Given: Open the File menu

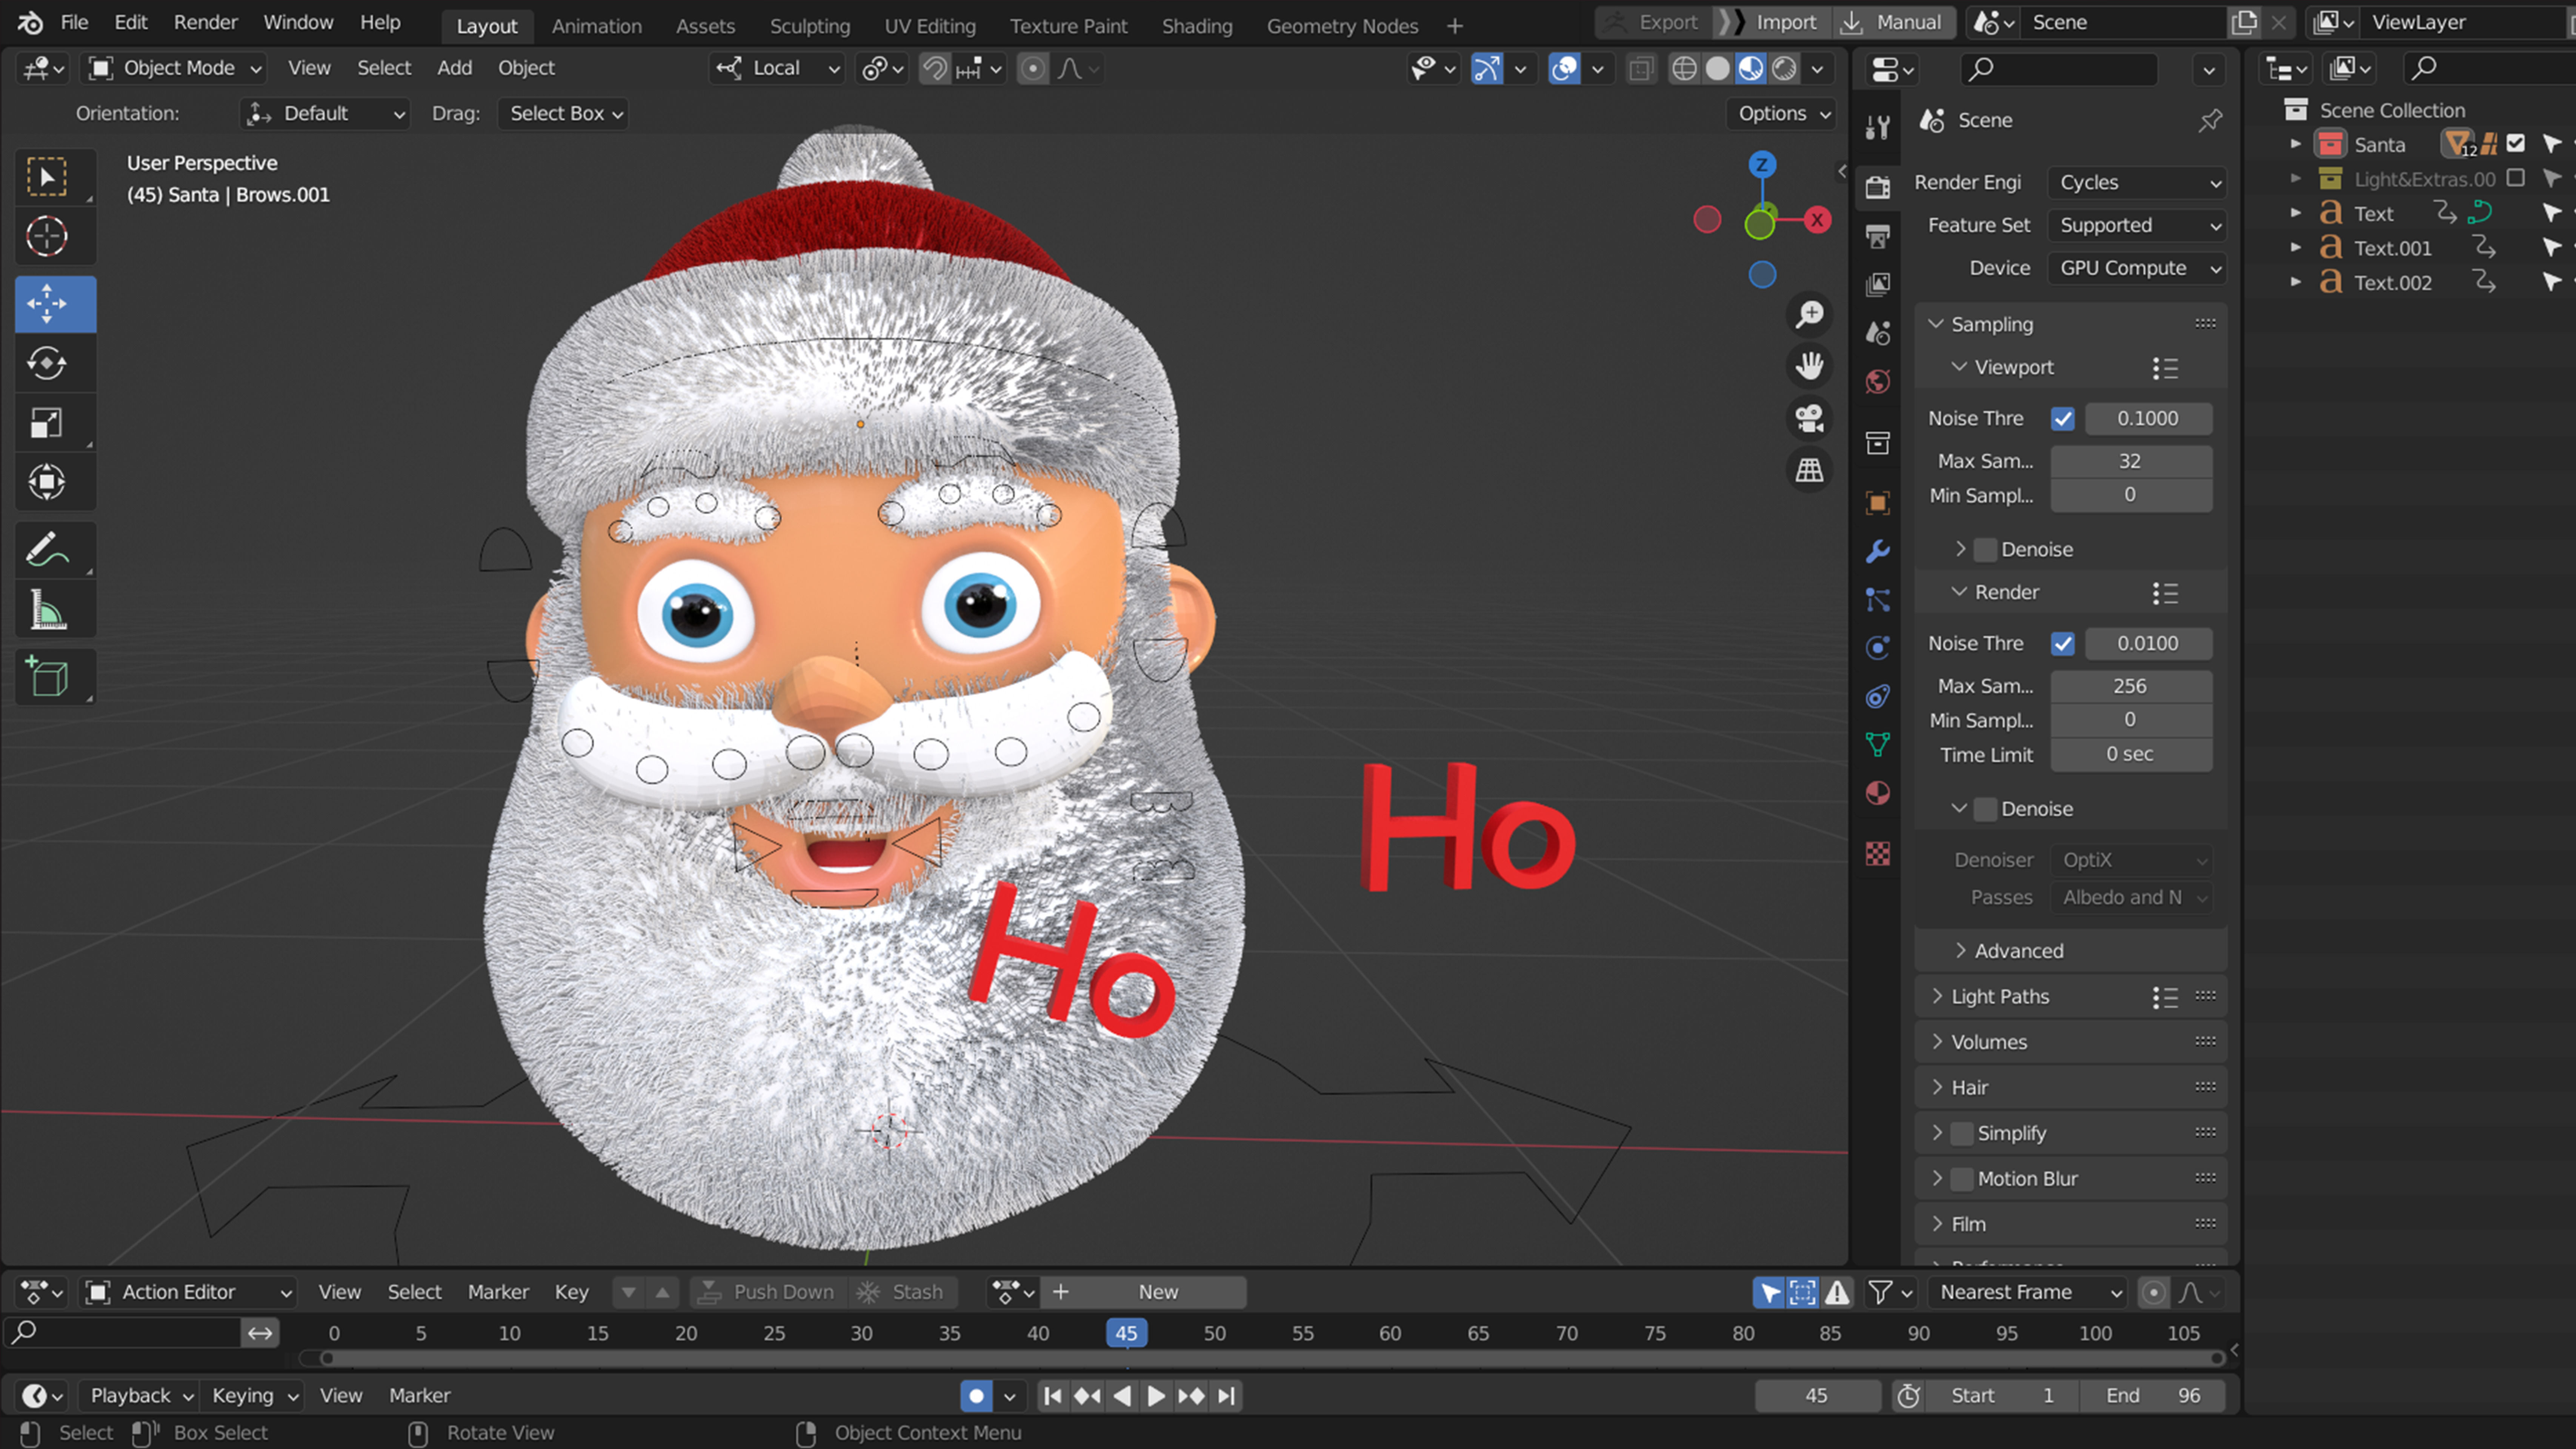Looking at the screenshot, I should (74, 22).
